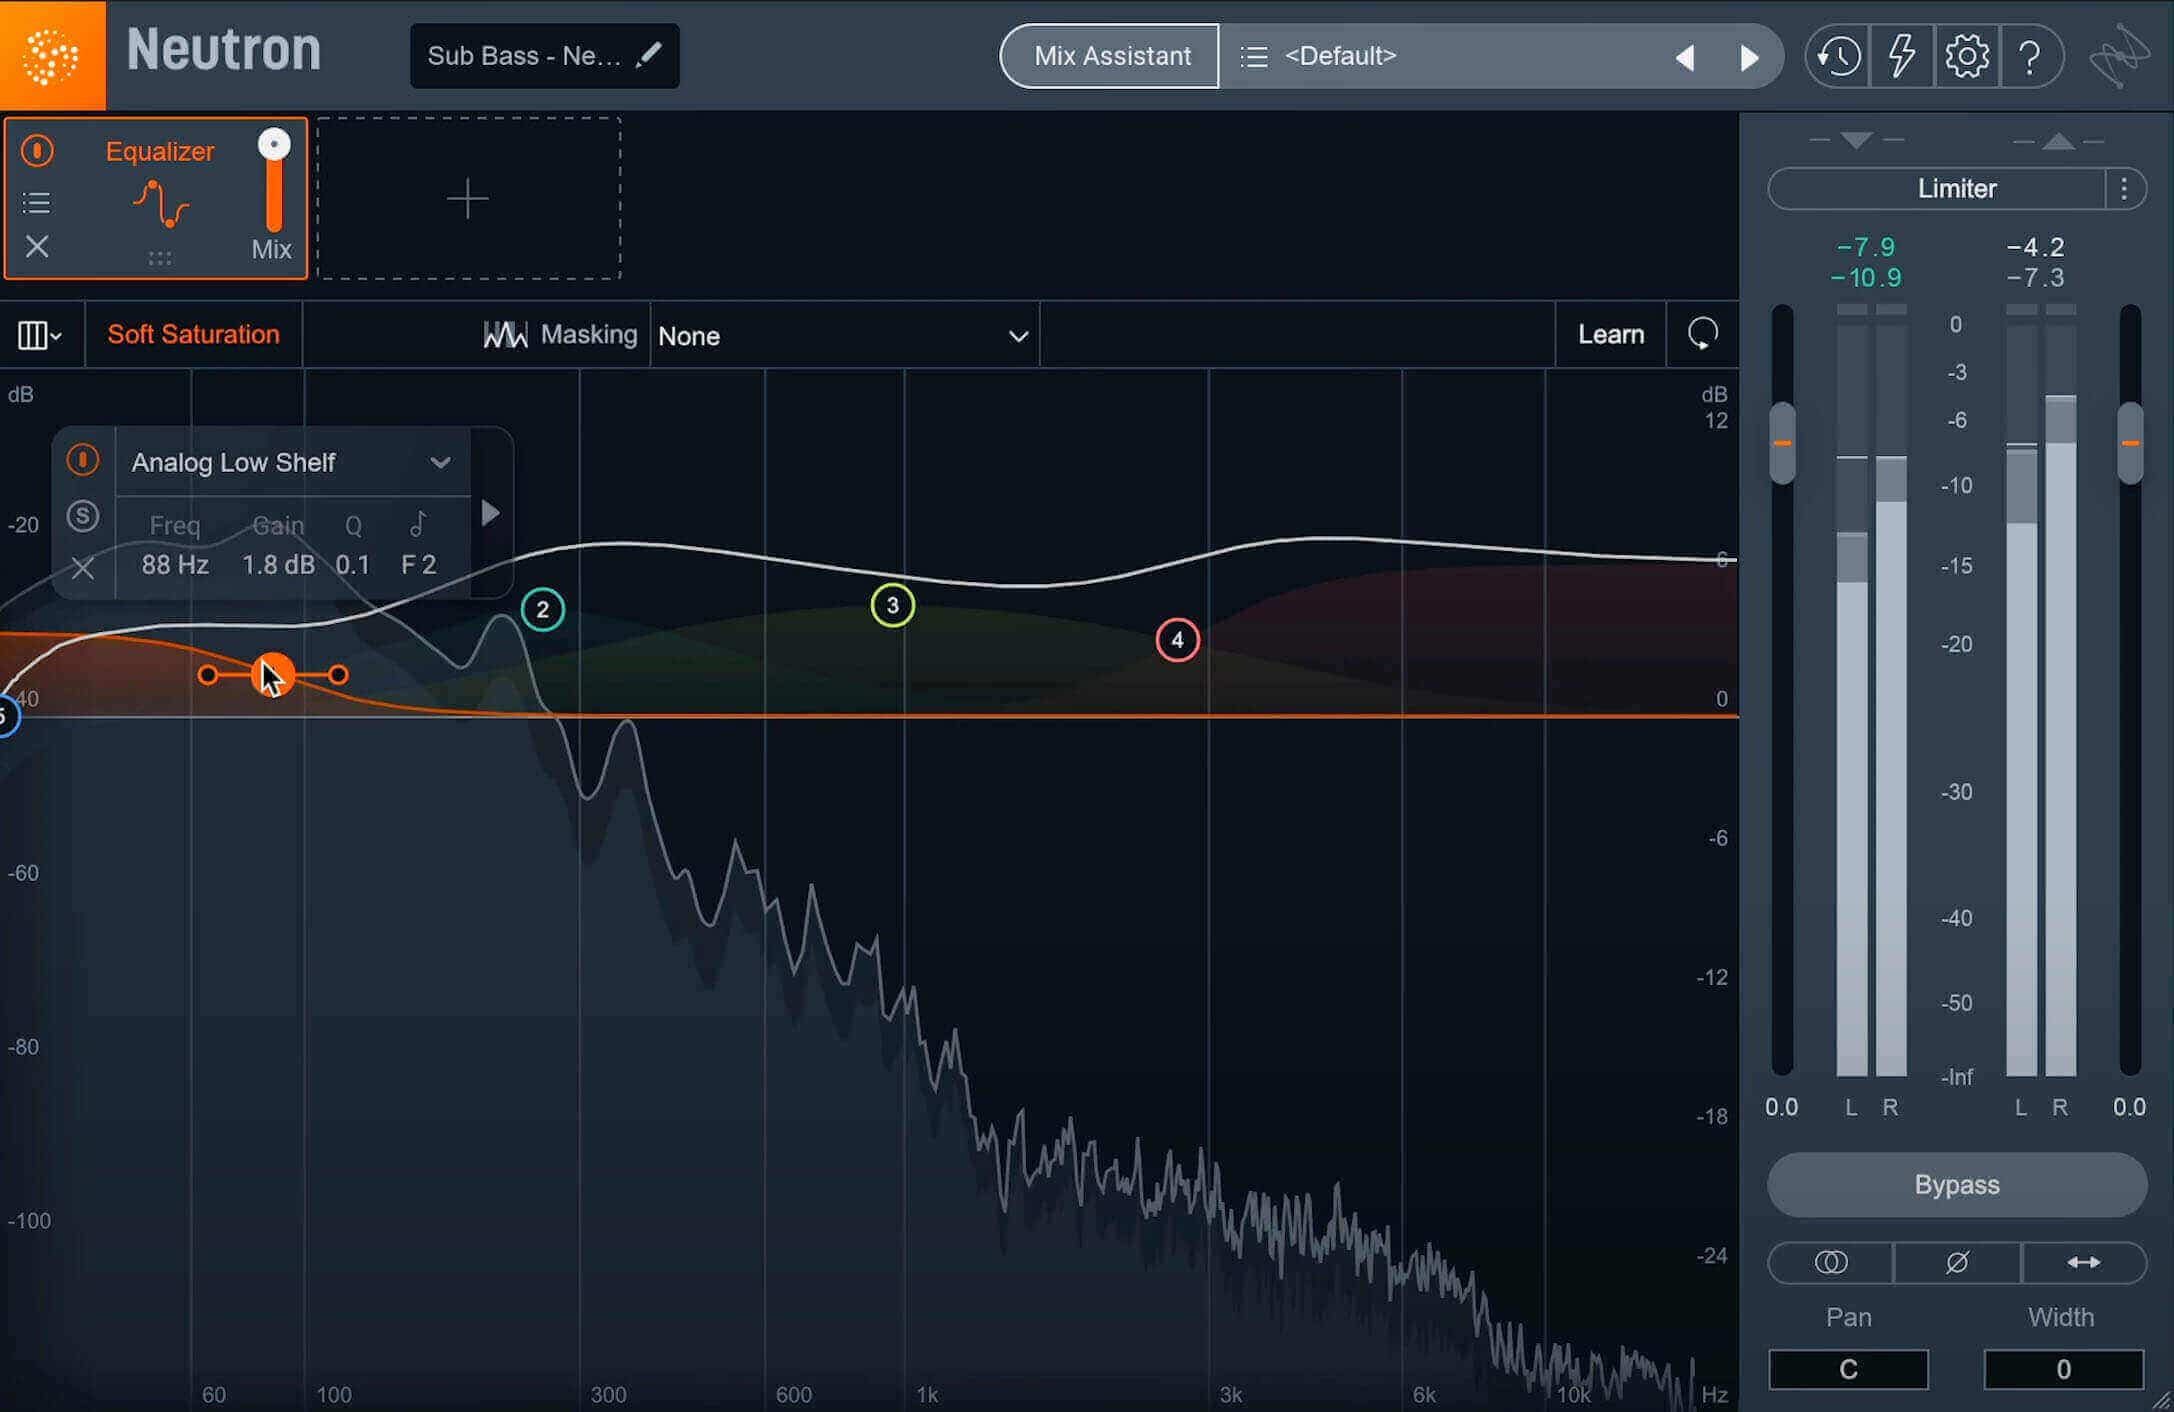The width and height of the screenshot is (2174, 1412).
Task: Click the input gain slider handle
Action: tap(1782, 443)
